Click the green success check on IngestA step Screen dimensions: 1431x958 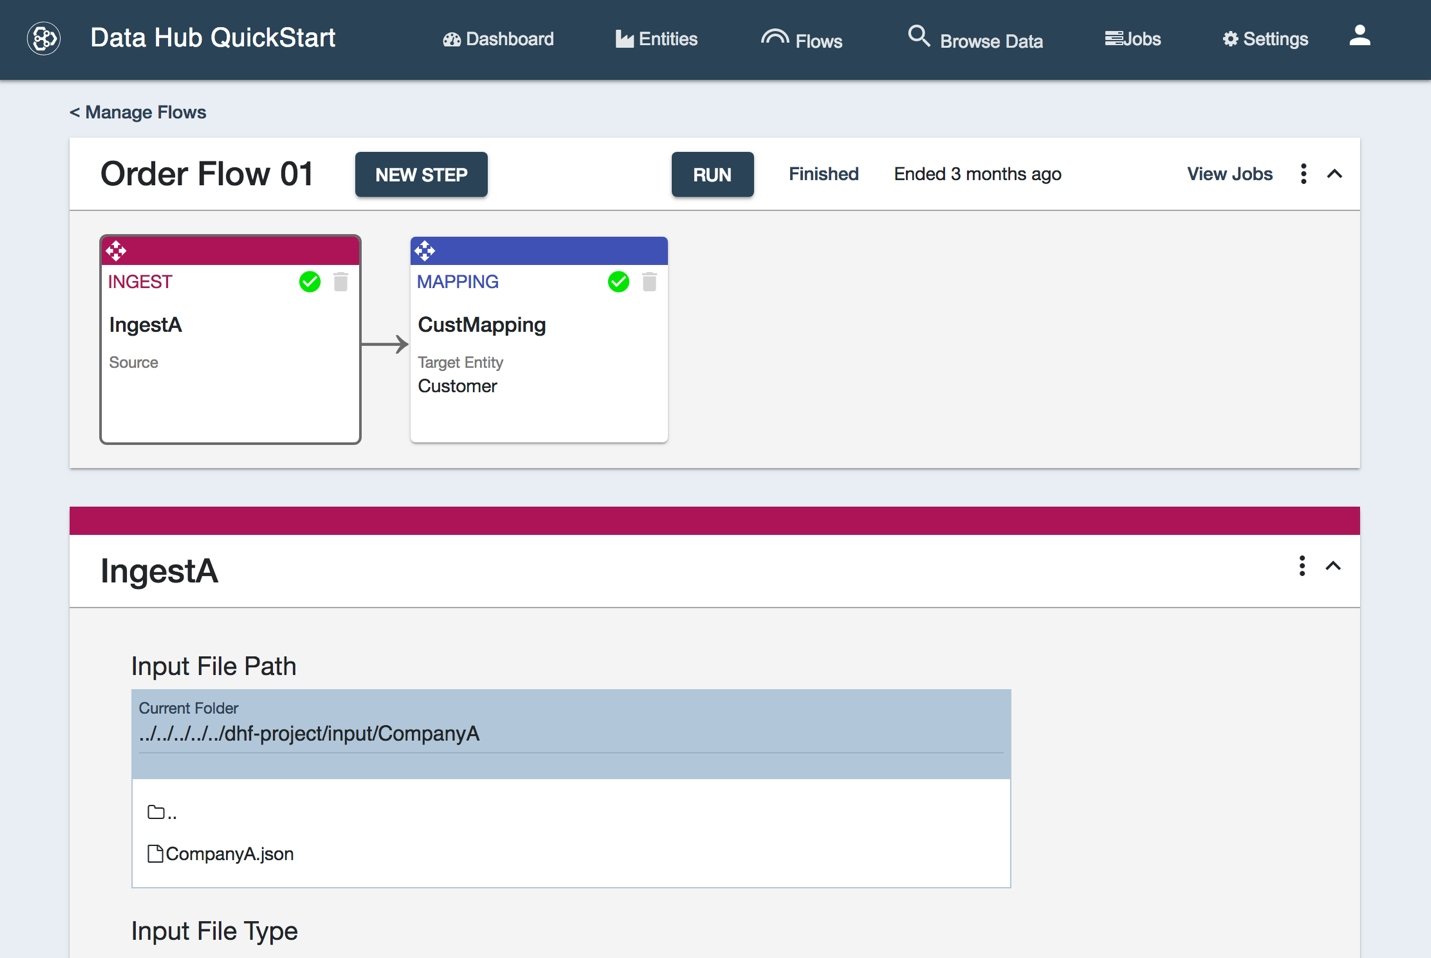point(310,282)
